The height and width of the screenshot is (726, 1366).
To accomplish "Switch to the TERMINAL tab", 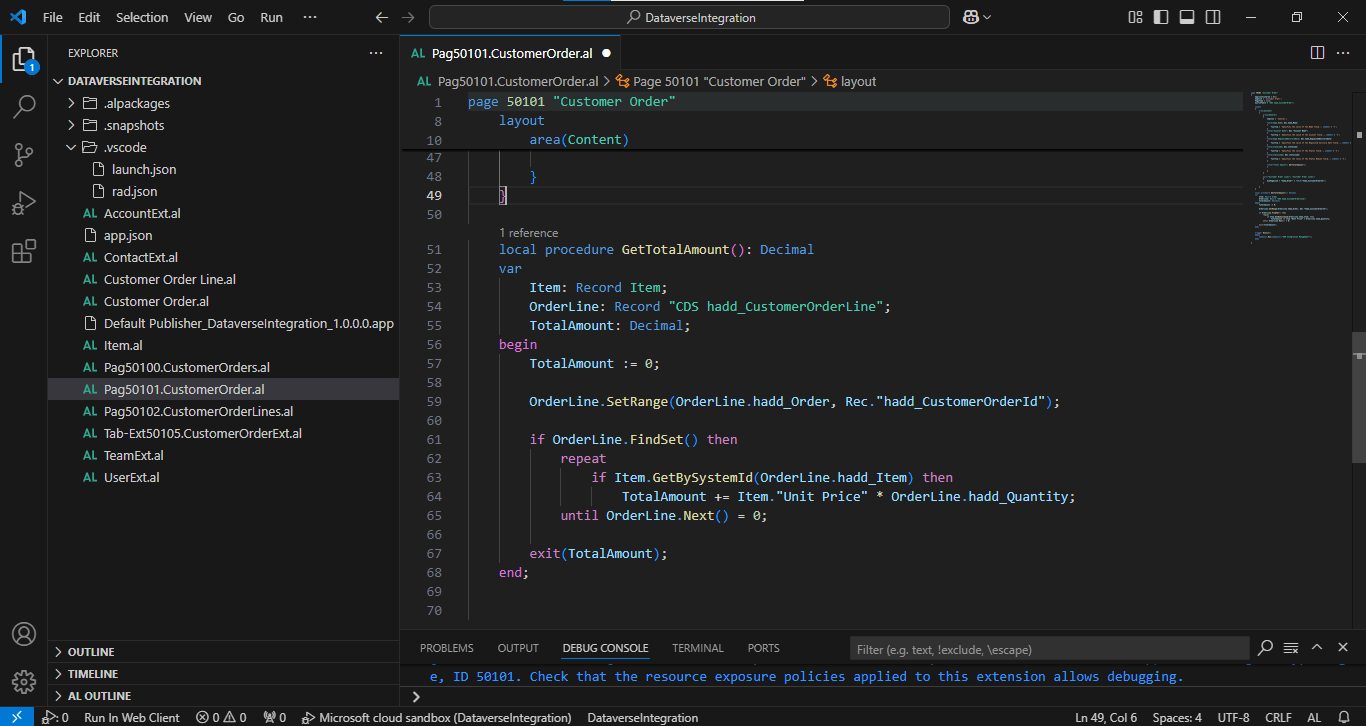I will pyautogui.click(x=697, y=648).
